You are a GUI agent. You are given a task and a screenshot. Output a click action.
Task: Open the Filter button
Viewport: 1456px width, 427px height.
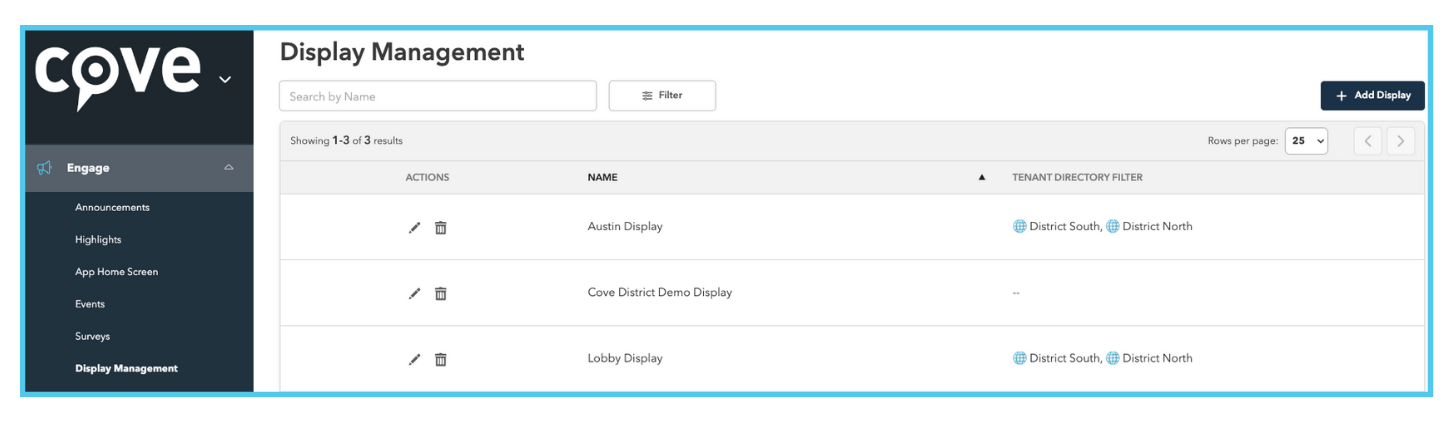click(662, 95)
